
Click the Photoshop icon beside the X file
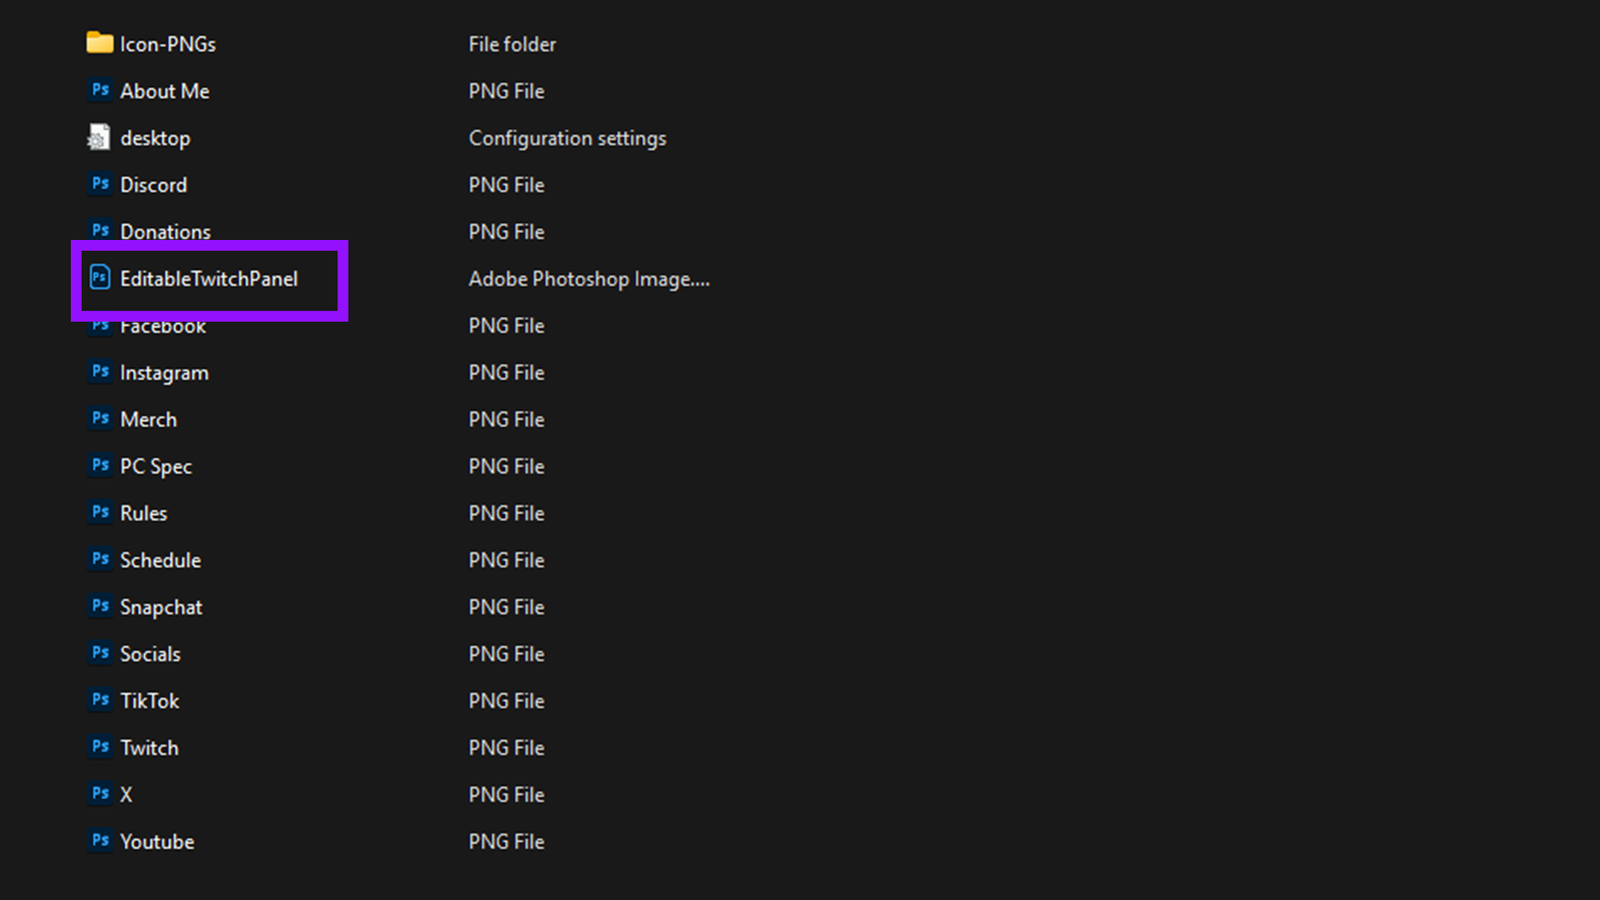click(x=100, y=794)
